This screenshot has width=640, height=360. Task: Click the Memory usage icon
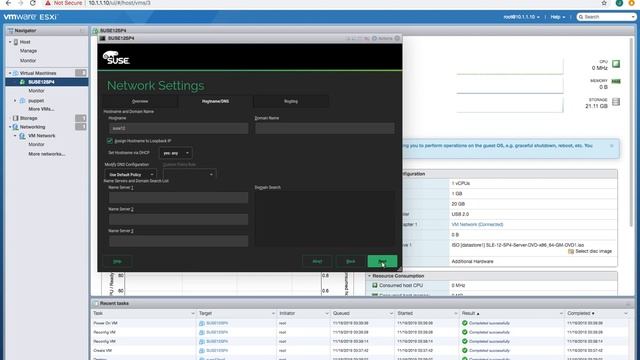616,82
